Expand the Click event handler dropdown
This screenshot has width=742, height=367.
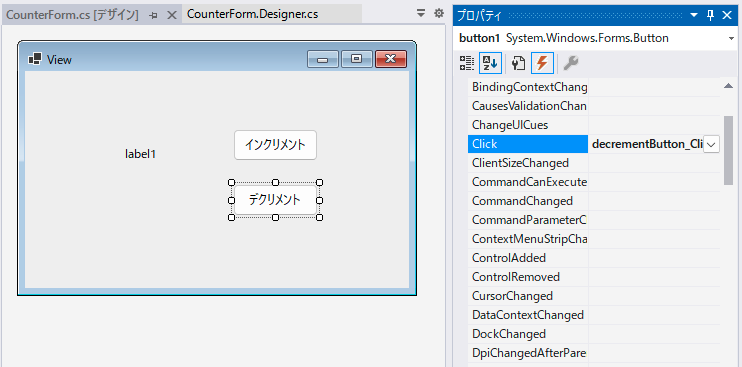coord(712,145)
